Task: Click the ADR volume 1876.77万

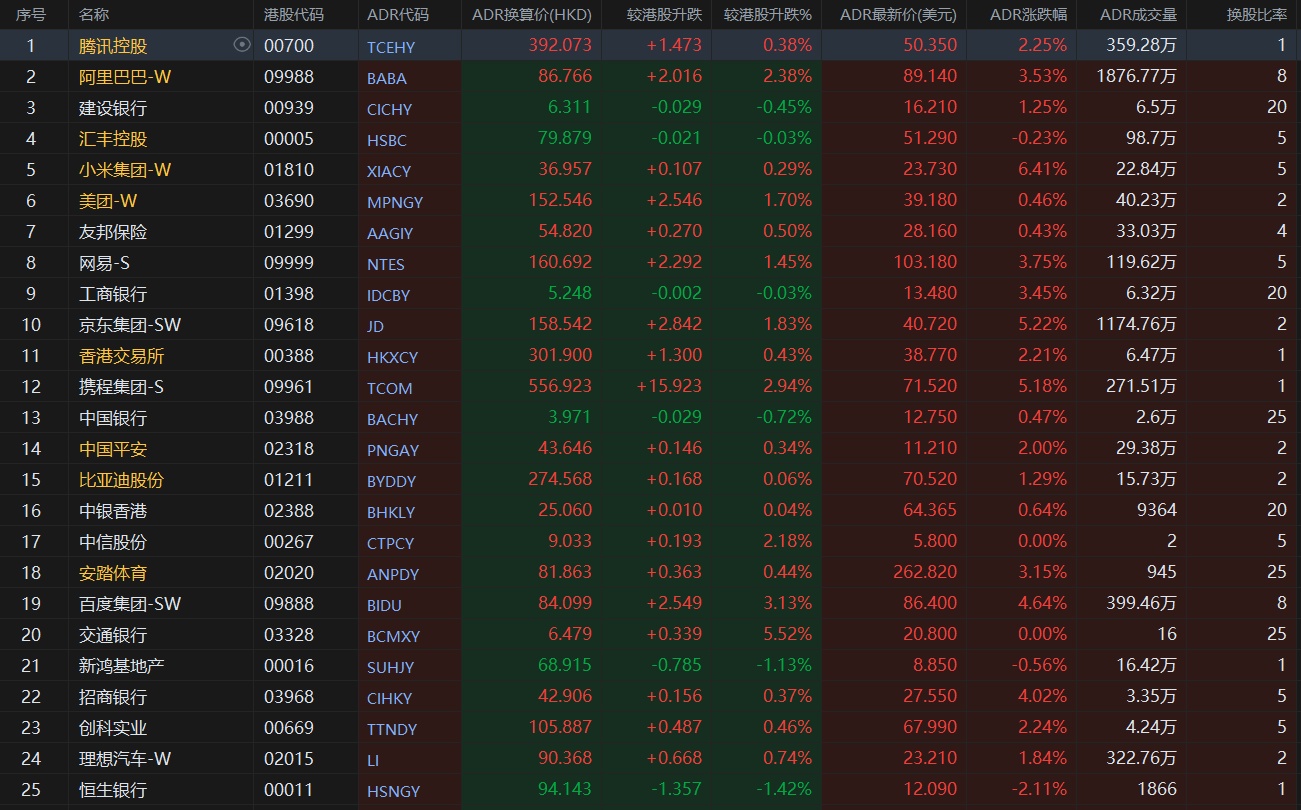Action: point(1136,77)
